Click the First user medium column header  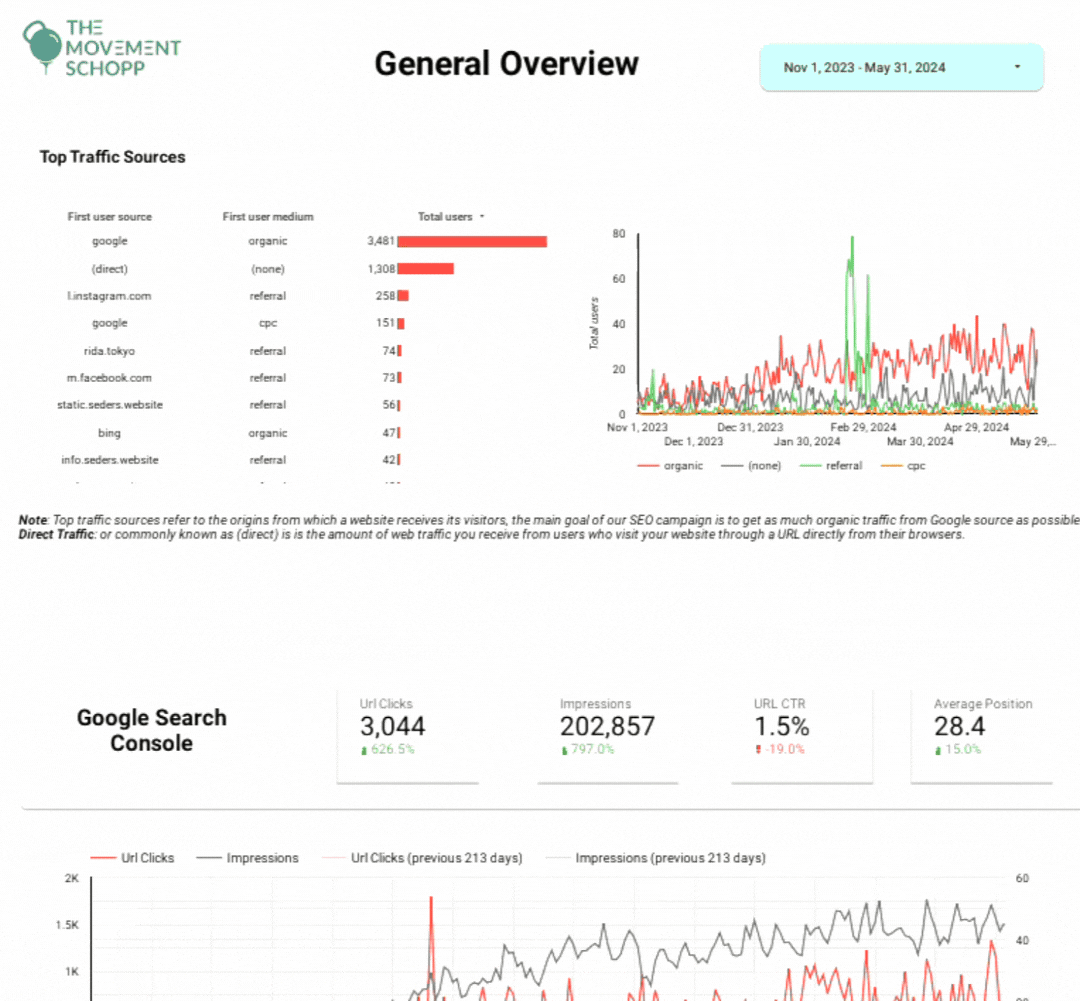267,217
